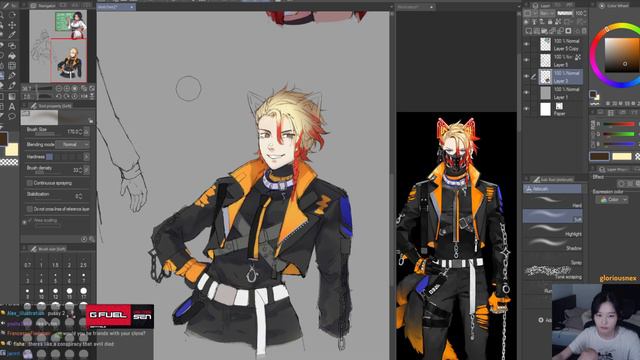Enable Do not cross lines checkbox
The image size is (640, 360).
tap(29, 209)
